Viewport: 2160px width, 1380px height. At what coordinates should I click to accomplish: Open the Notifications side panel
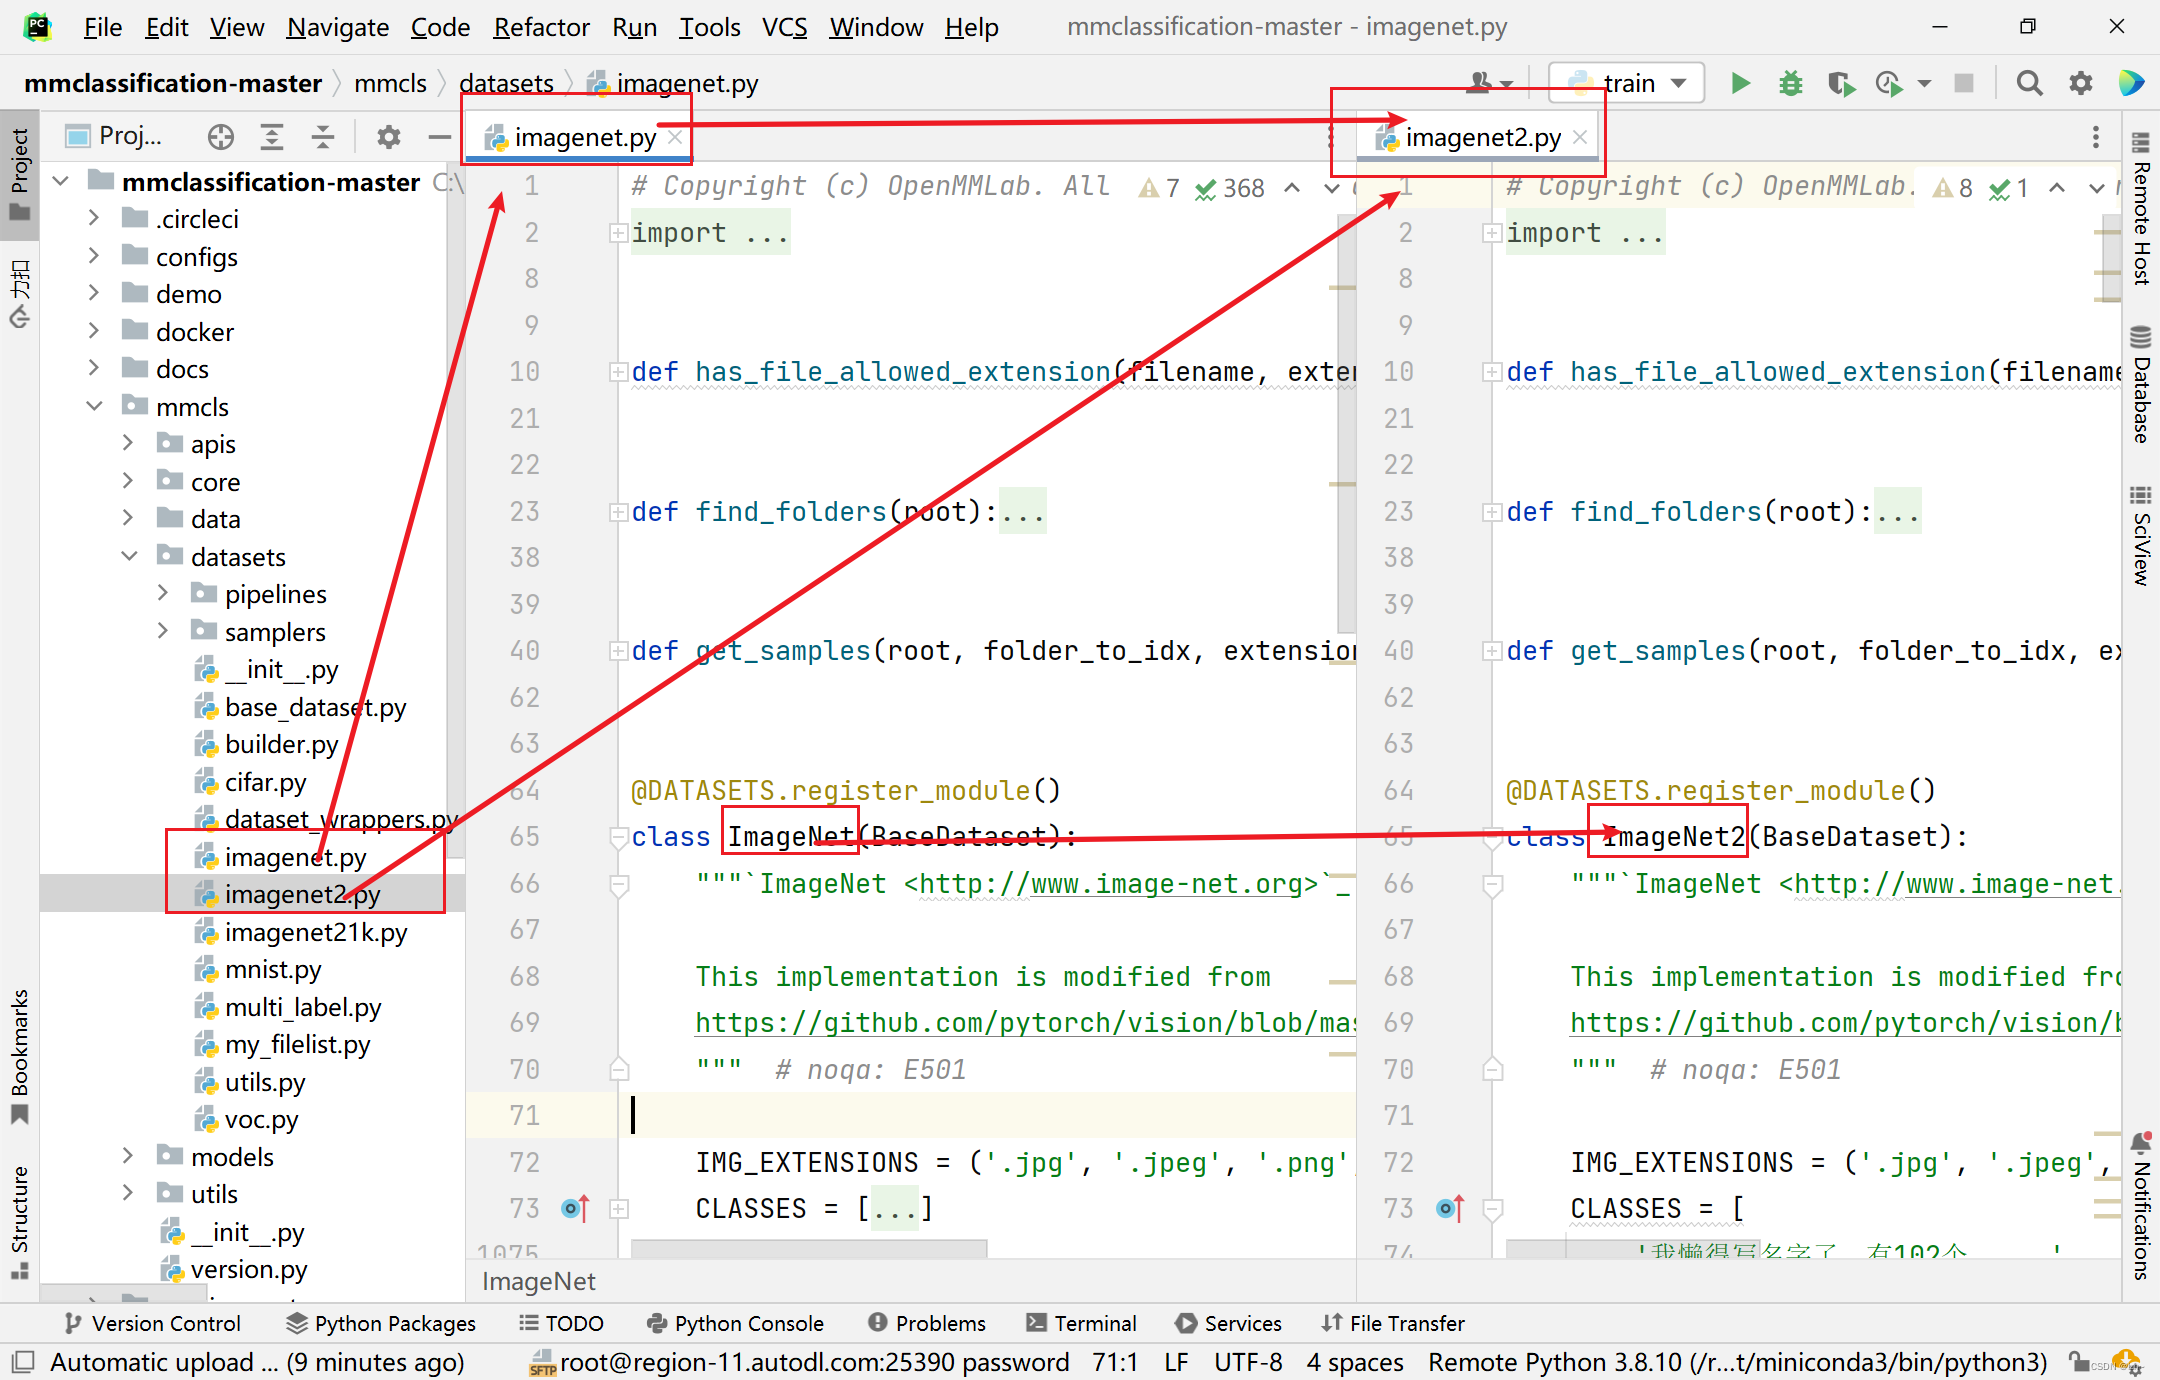(2140, 1206)
